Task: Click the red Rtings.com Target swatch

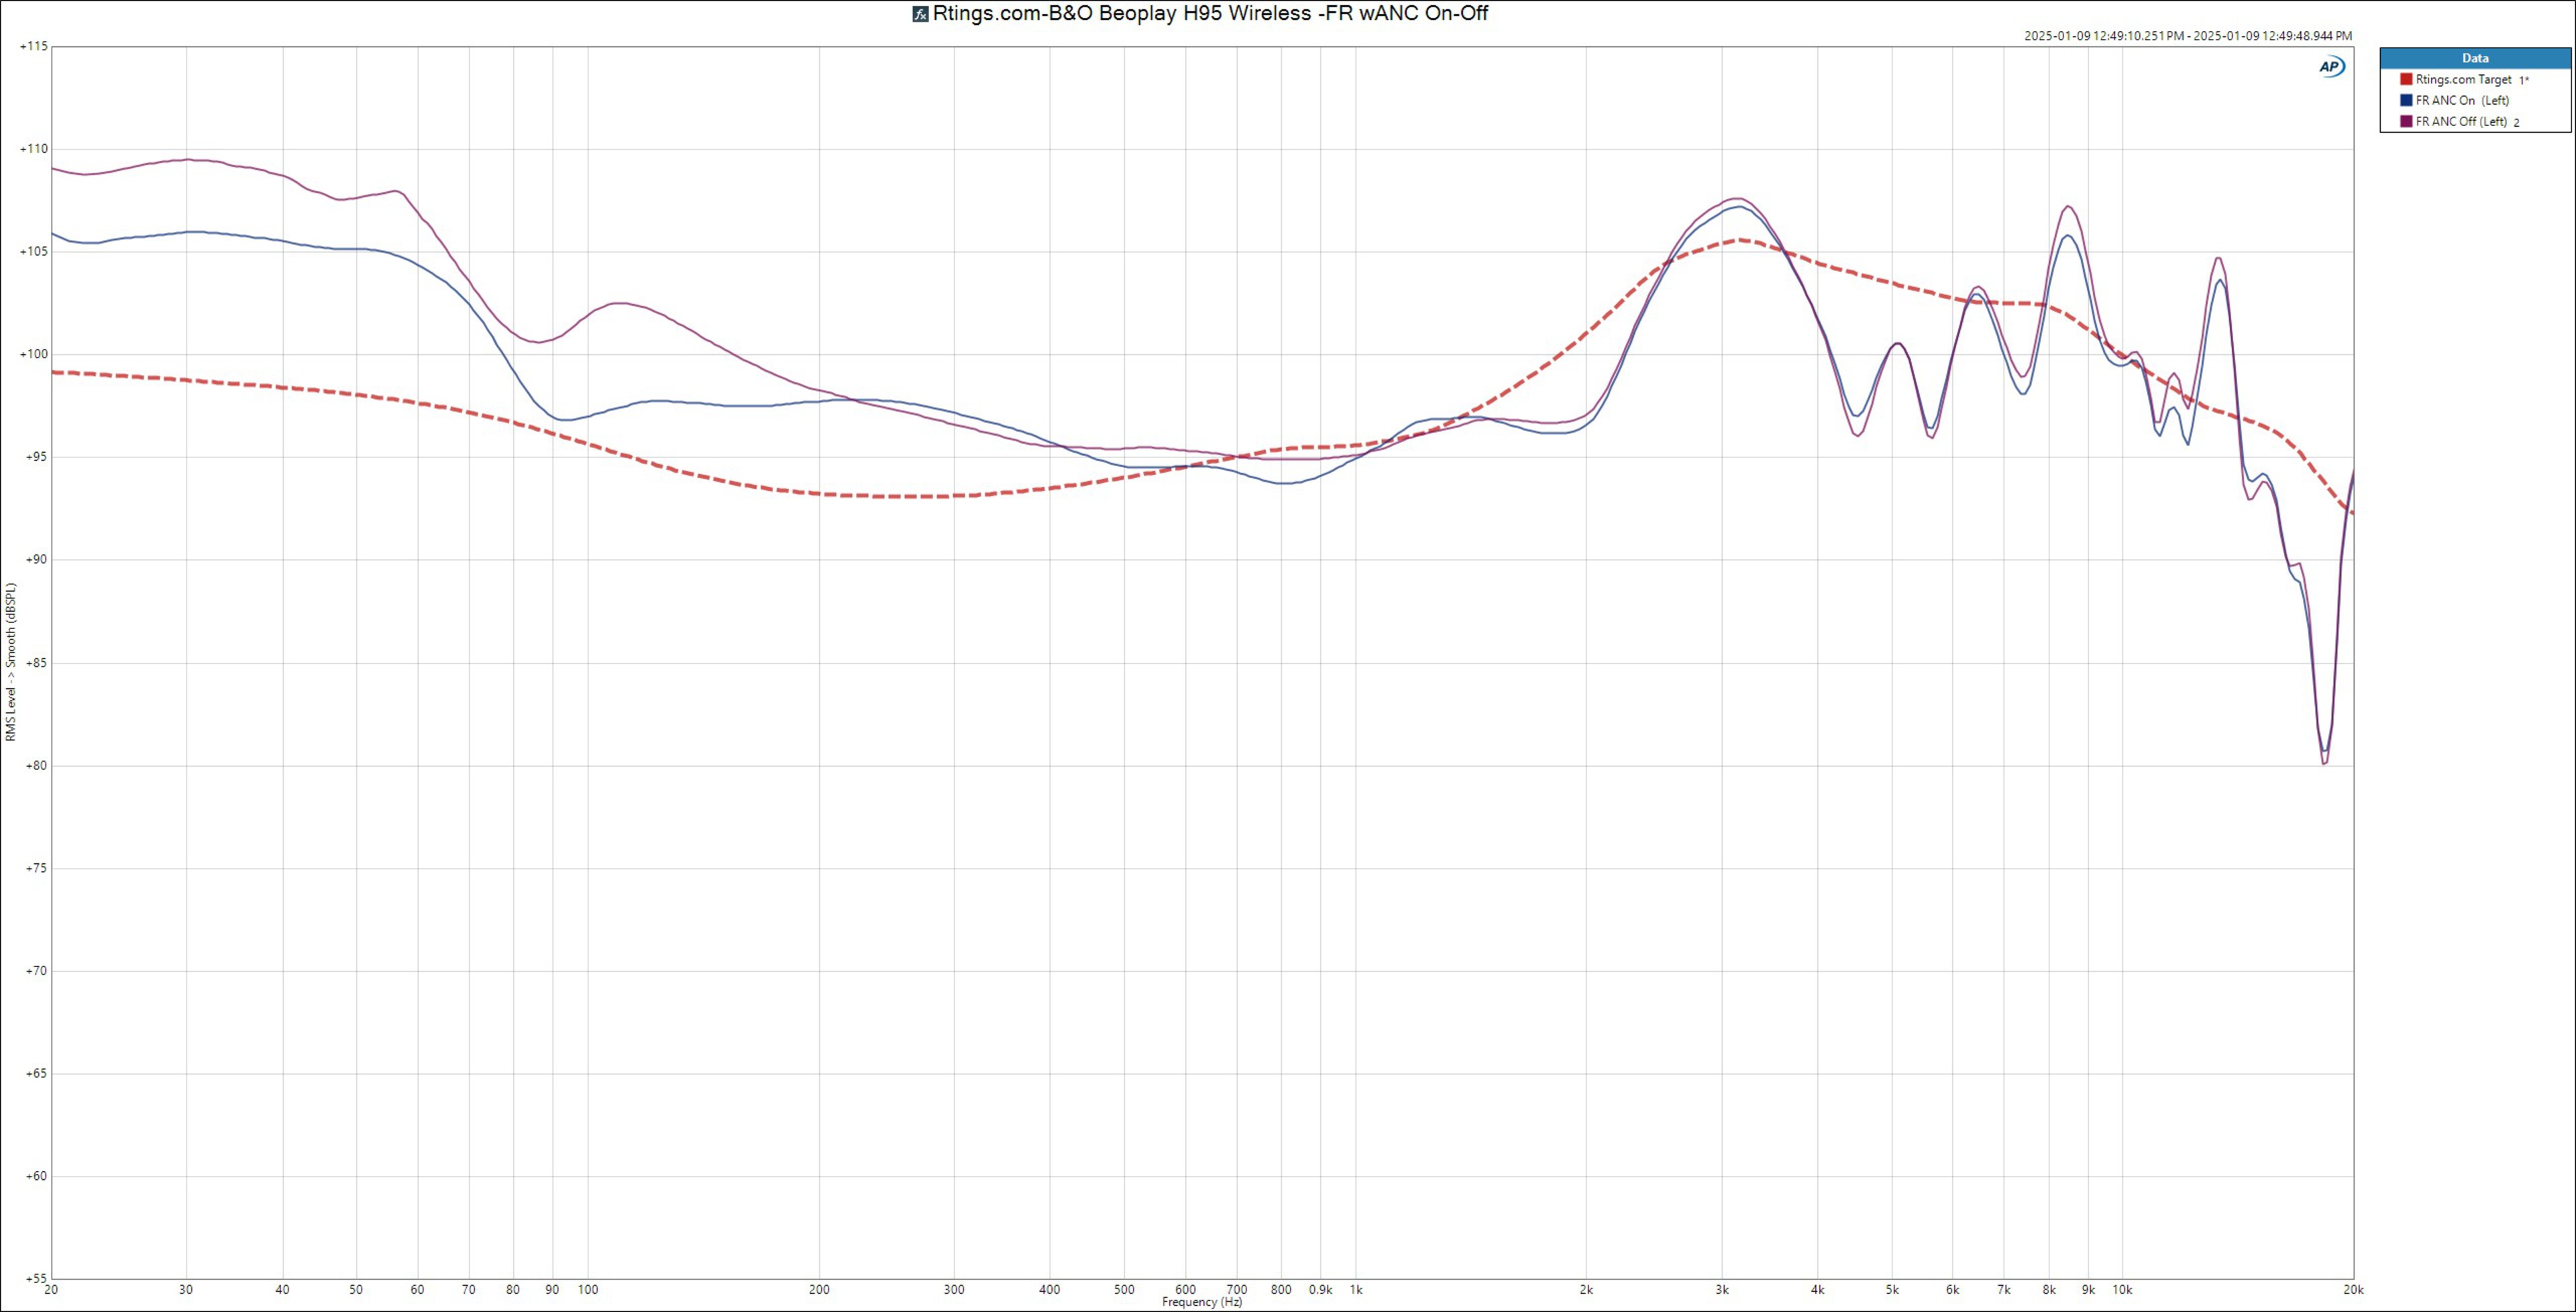Action: 2406,79
